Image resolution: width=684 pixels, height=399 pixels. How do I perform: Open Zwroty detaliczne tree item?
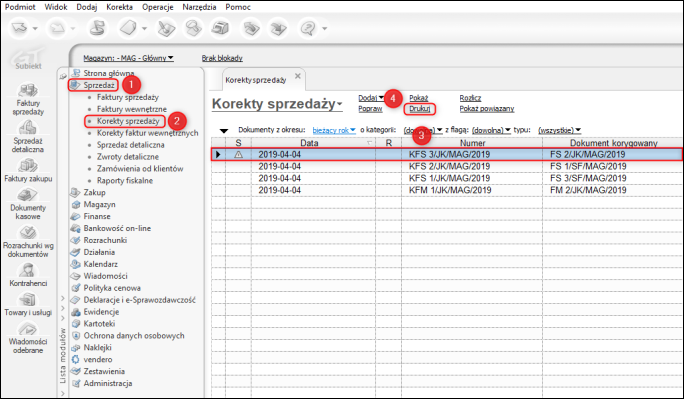click(x=128, y=157)
